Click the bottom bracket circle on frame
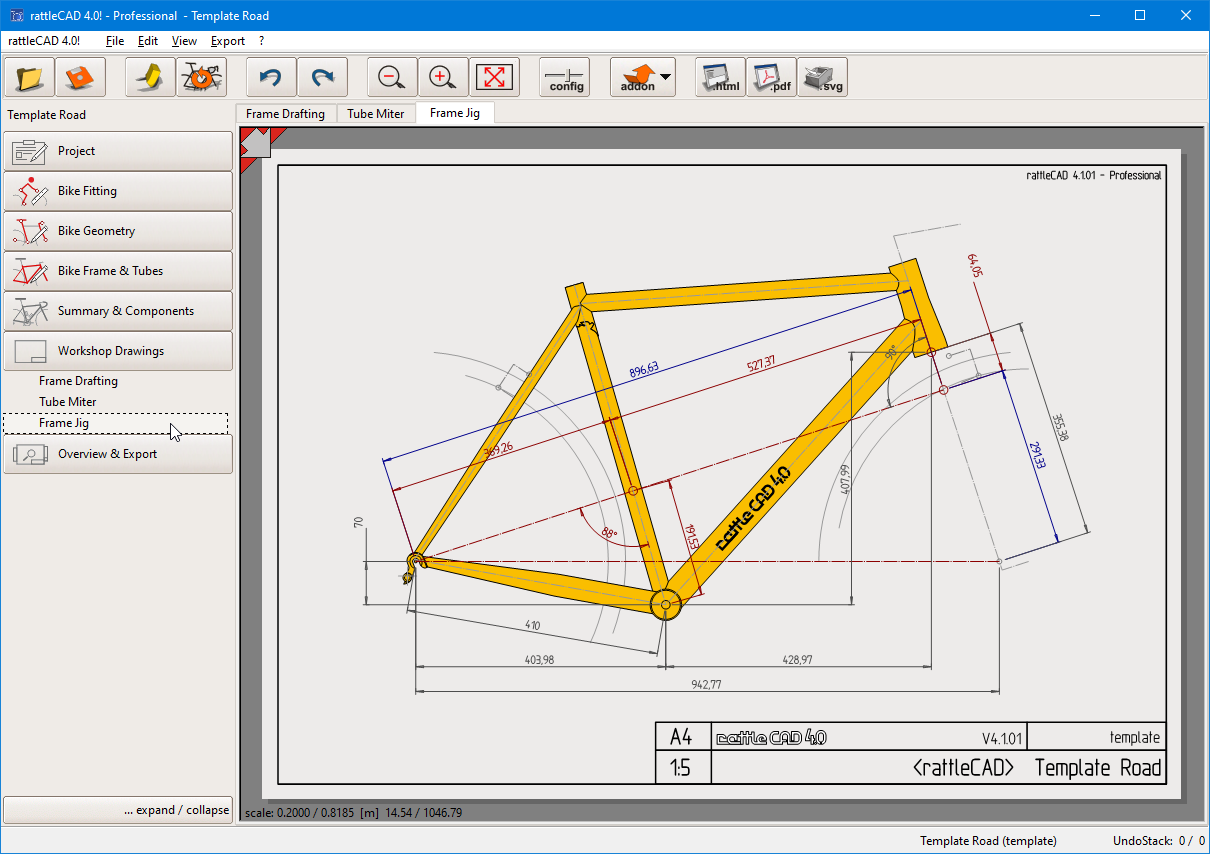The height and width of the screenshot is (854, 1210). coord(665,604)
